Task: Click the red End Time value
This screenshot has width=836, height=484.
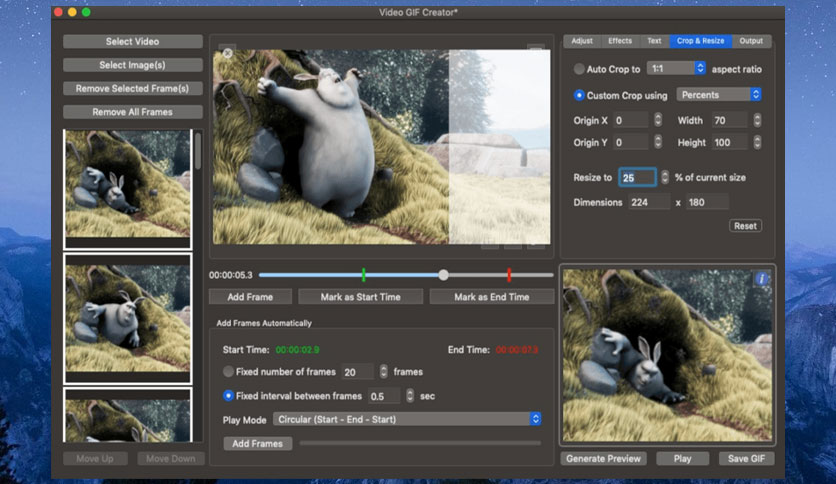Action: coord(517,350)
